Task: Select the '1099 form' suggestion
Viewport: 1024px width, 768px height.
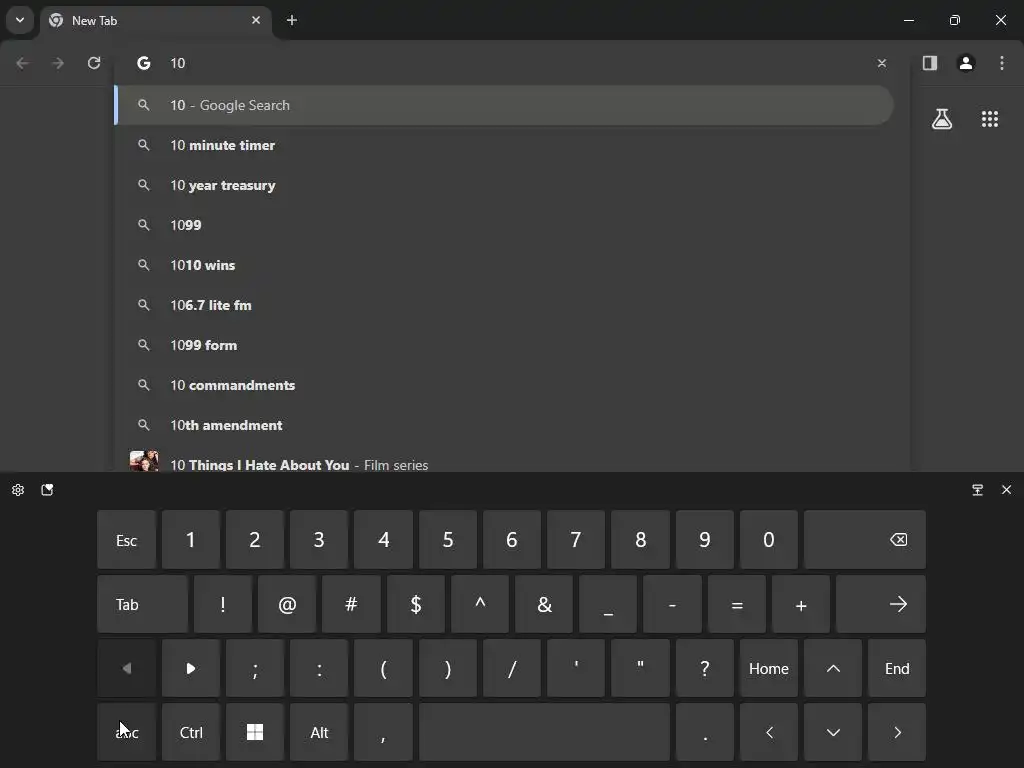Action: tap(504, 345)
